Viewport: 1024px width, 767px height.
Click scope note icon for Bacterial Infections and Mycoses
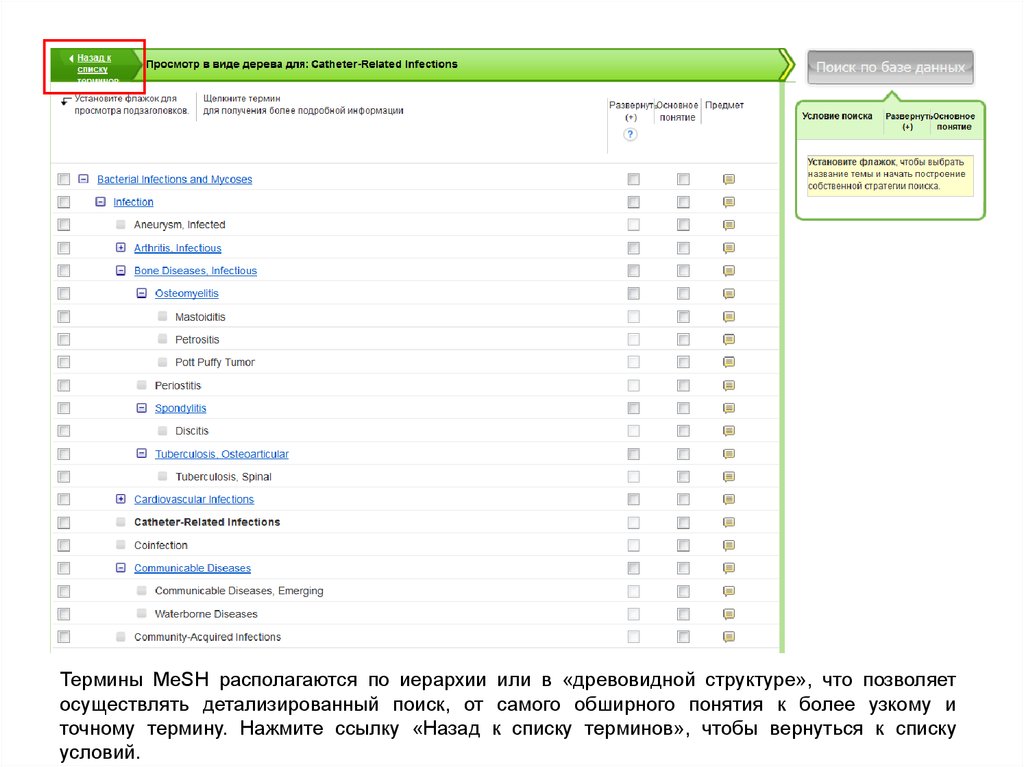coord(729,180)
